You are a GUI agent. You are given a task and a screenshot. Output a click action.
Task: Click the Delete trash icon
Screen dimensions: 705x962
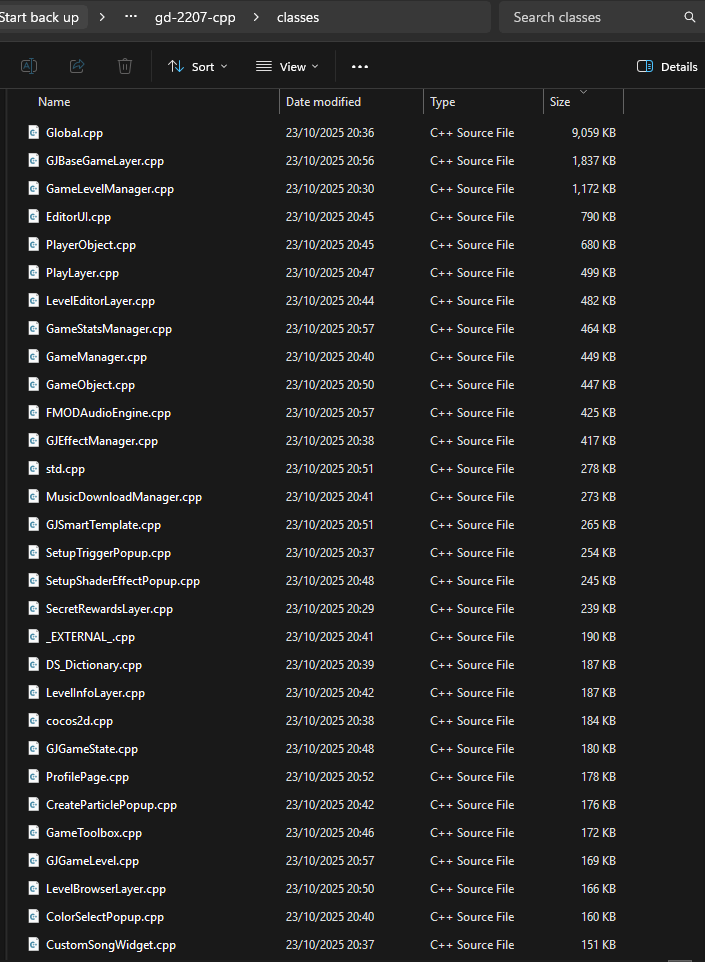coord(125,66)
